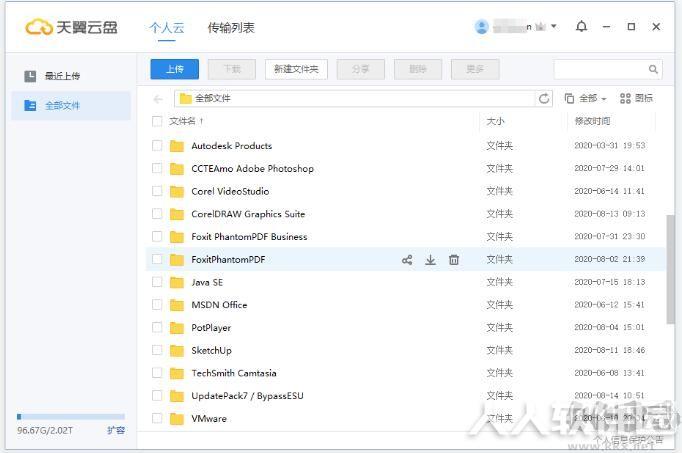Viewport: 682px width, 453px height.
Task: Click the PotPlayer folder icon
Action: click(x=177, y=328)
